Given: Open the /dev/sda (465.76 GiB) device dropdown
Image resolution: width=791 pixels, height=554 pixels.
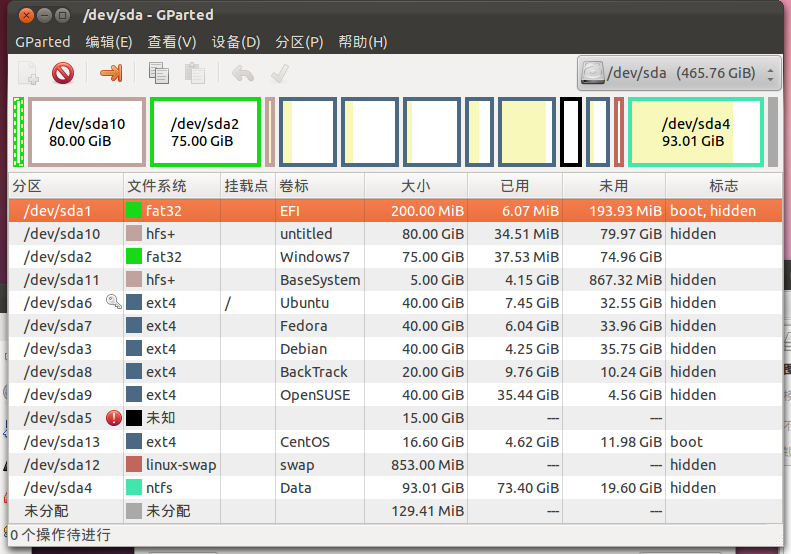Looking at the screenshot, I should point(679,73).
